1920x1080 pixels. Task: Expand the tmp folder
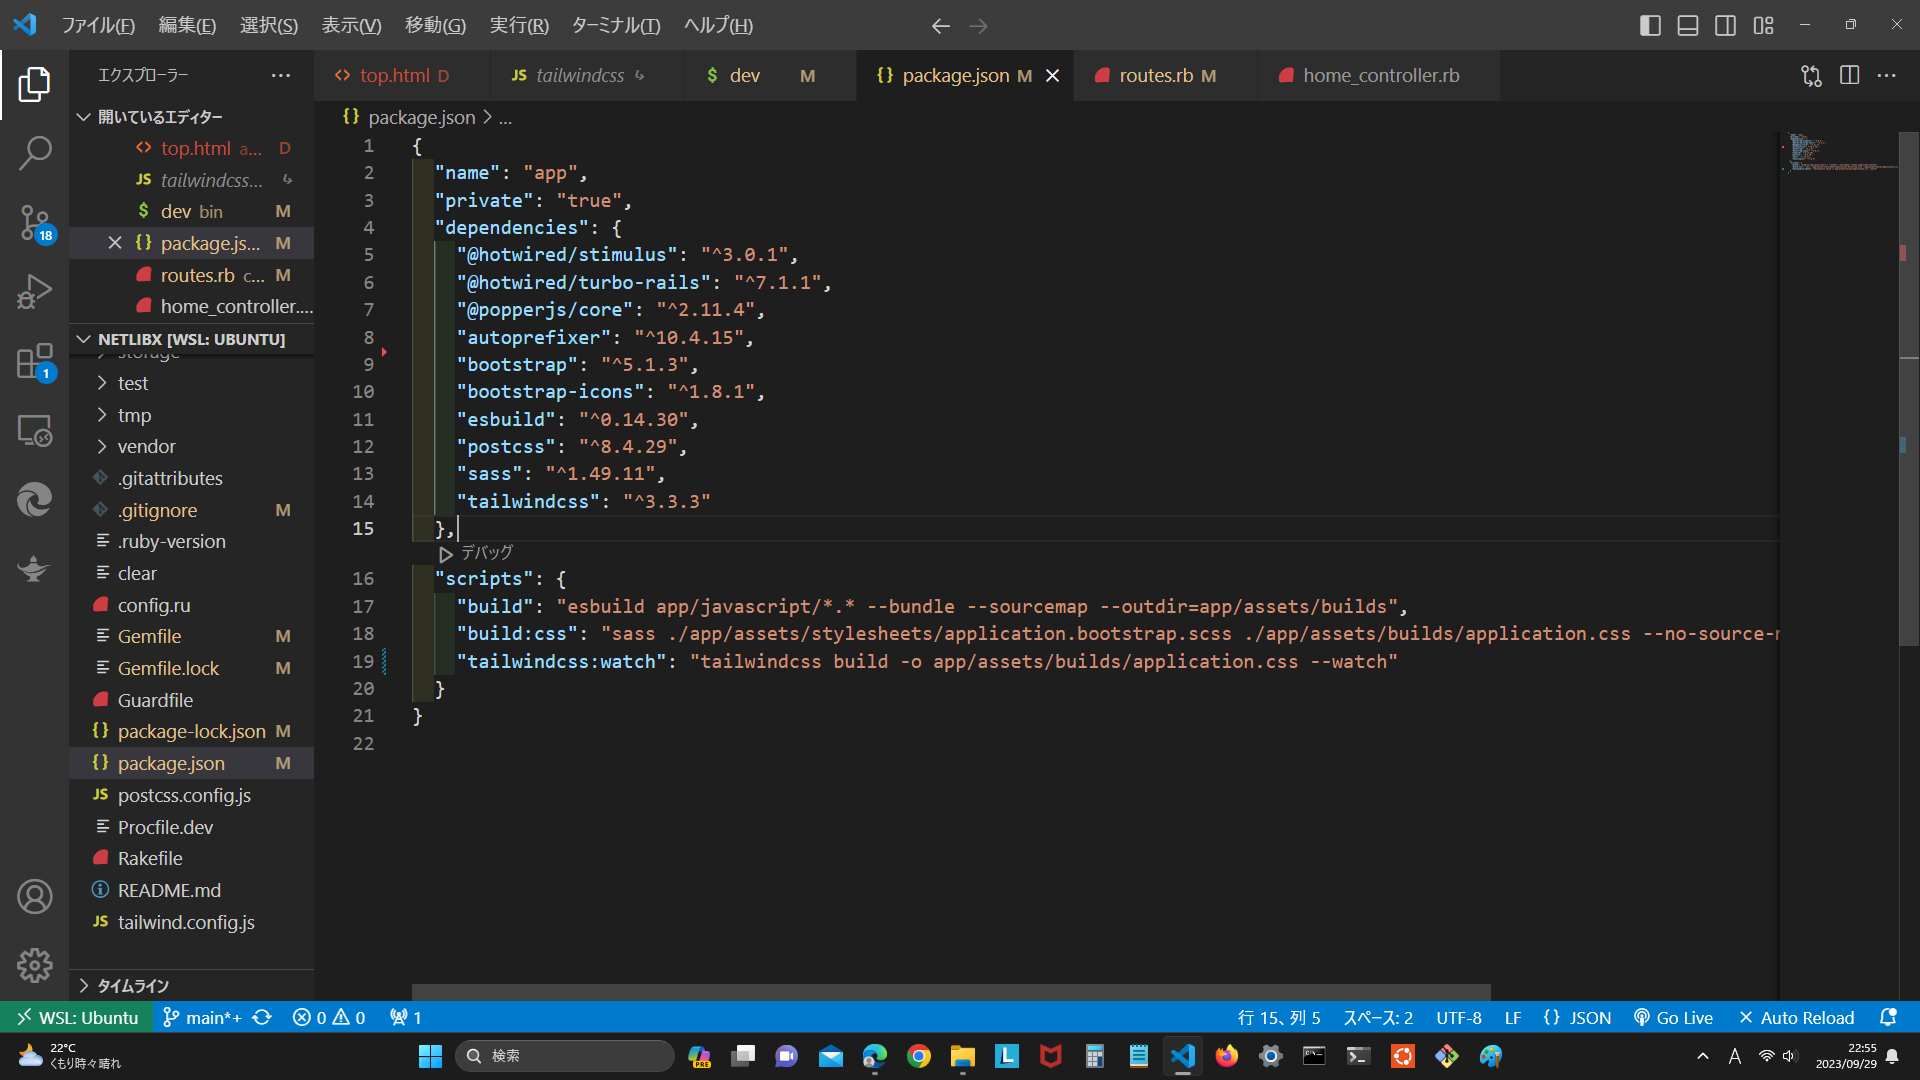coord(190,415)
